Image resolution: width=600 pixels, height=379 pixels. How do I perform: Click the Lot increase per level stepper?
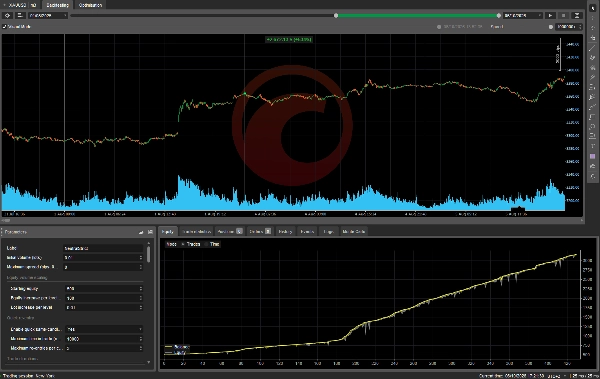click(141, 307)
